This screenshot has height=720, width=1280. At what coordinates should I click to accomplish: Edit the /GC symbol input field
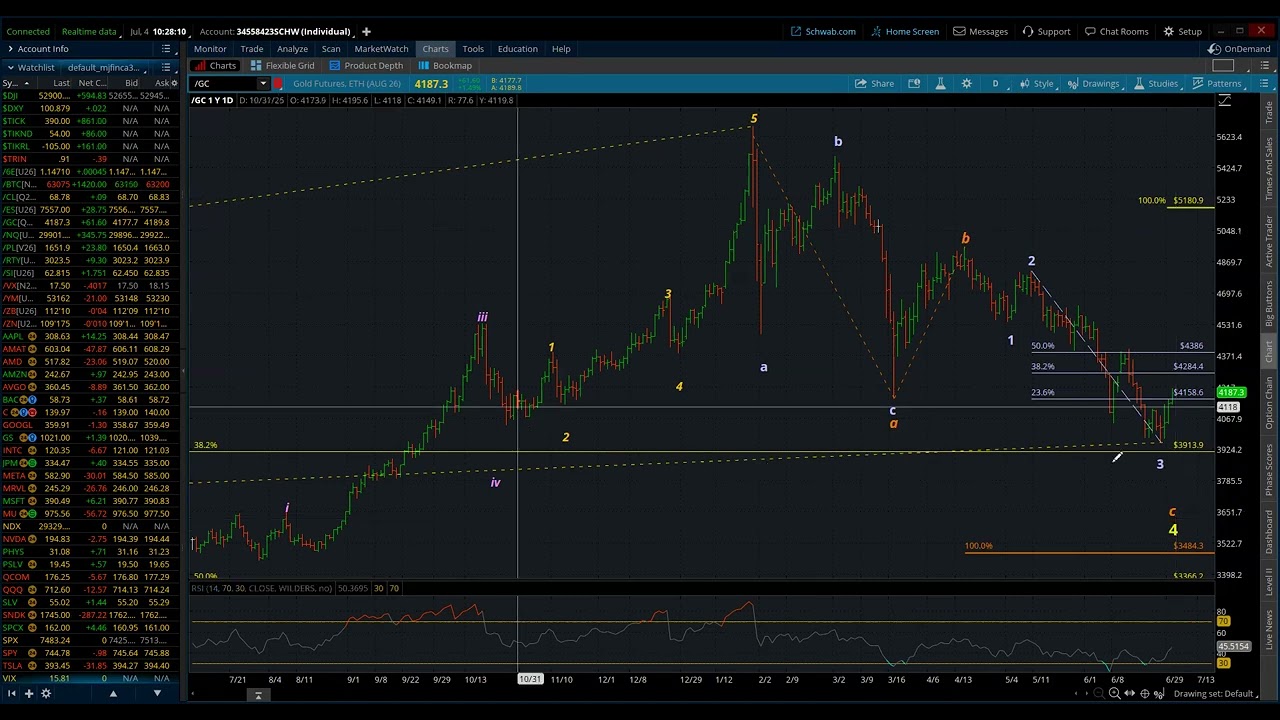pos(224,84)
